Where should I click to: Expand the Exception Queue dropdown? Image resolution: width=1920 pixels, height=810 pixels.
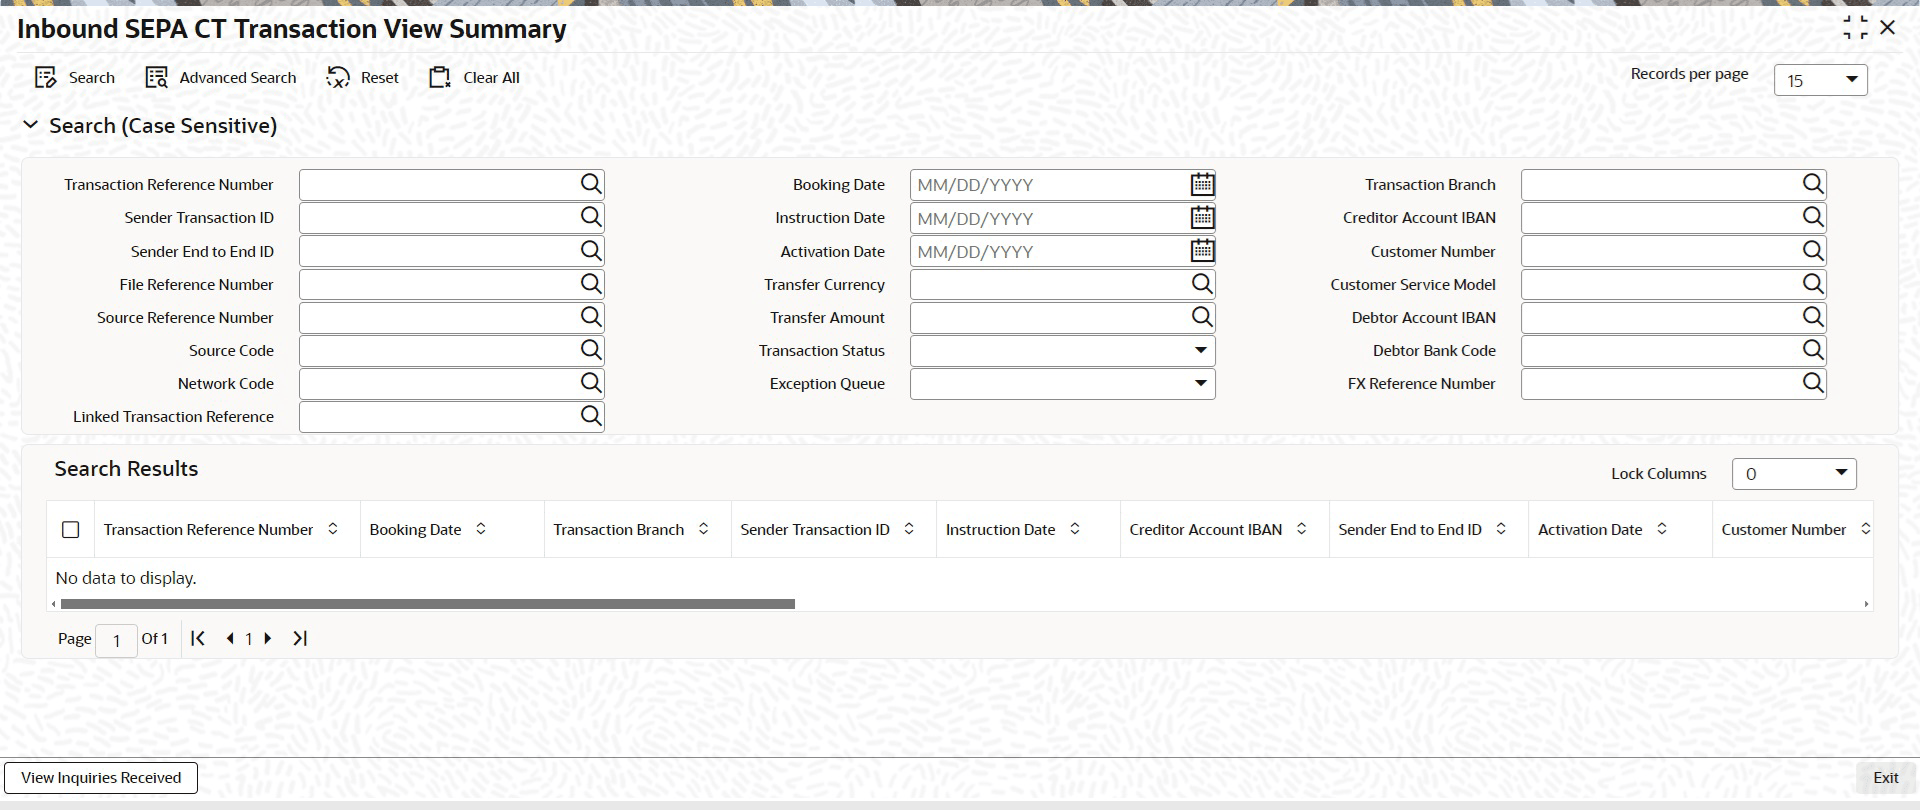1062,383
